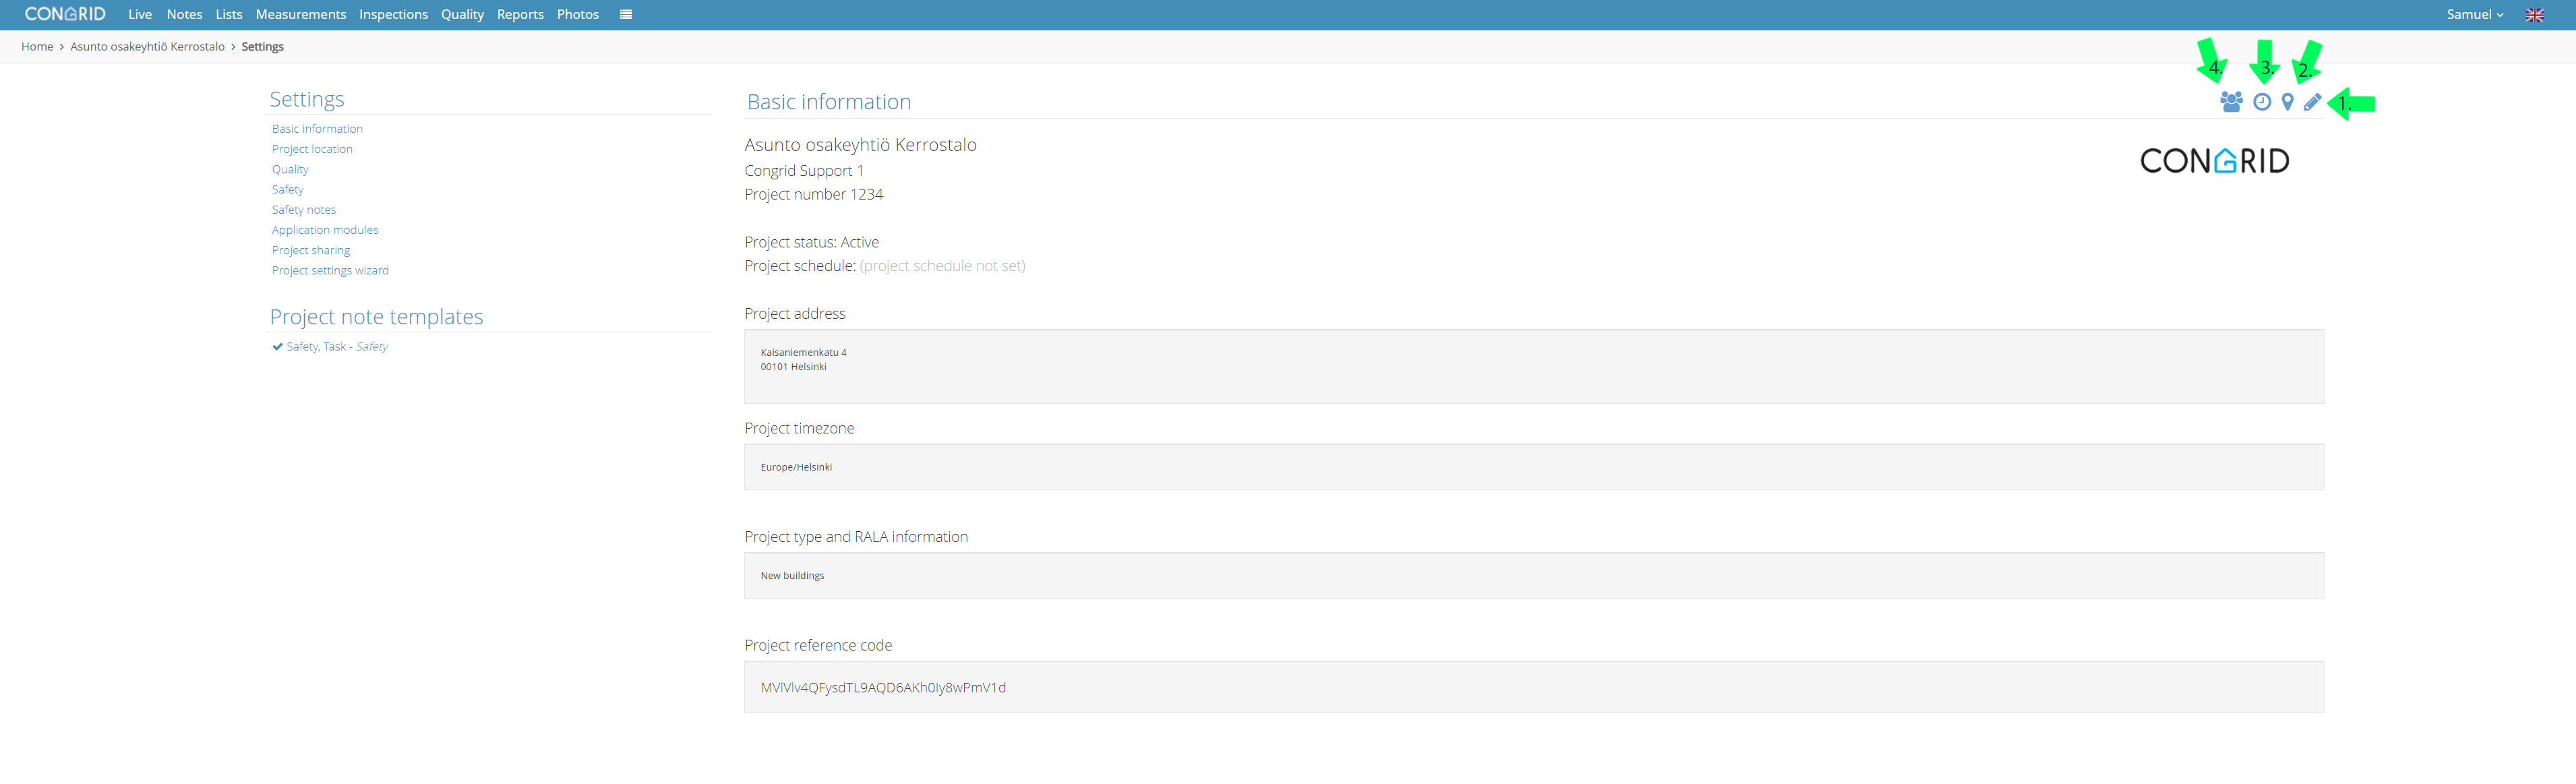Image resolution: width=2576 pixels, height=784 pixels.
Task: Open the Quality settings link
Action: coord(289,169)
